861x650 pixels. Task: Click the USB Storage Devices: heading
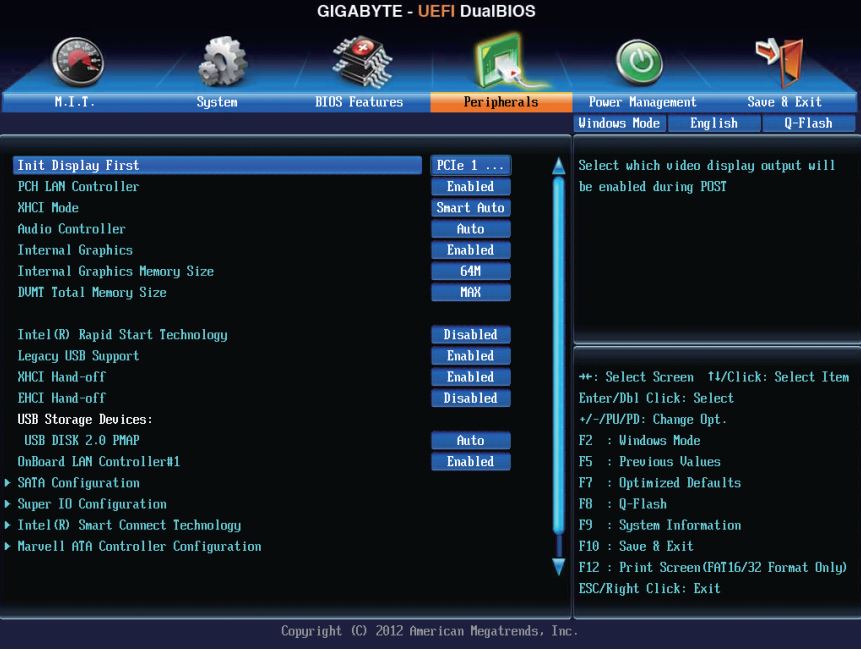click(85, 419)
